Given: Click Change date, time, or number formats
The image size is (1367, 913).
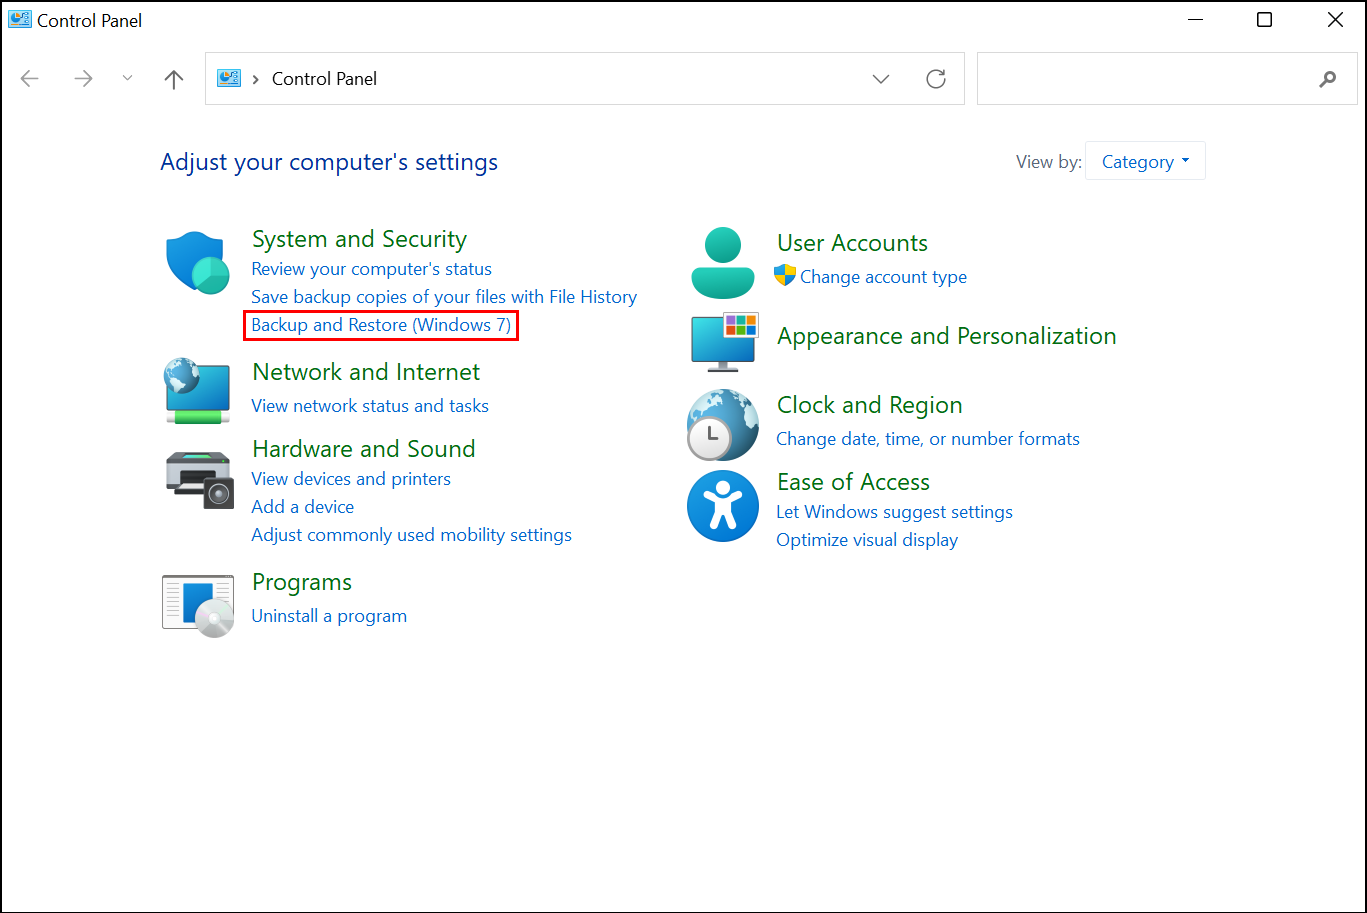Looking at the screenshot, I should (928, 439).
